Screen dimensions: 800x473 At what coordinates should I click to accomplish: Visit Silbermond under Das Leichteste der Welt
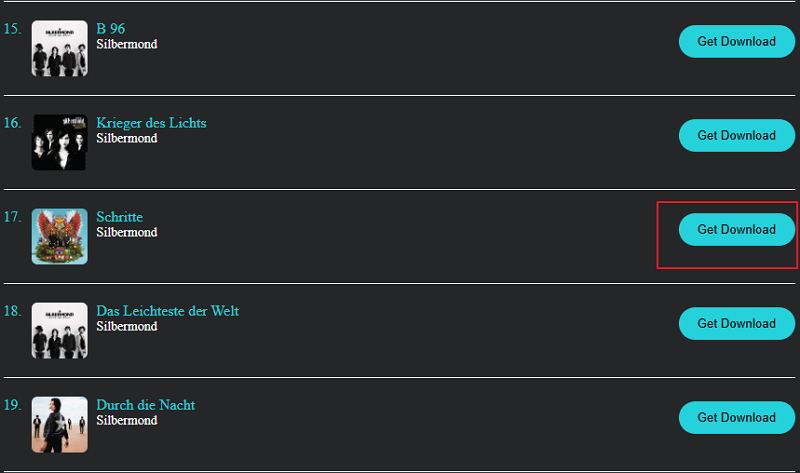click(x=126, y=326)
